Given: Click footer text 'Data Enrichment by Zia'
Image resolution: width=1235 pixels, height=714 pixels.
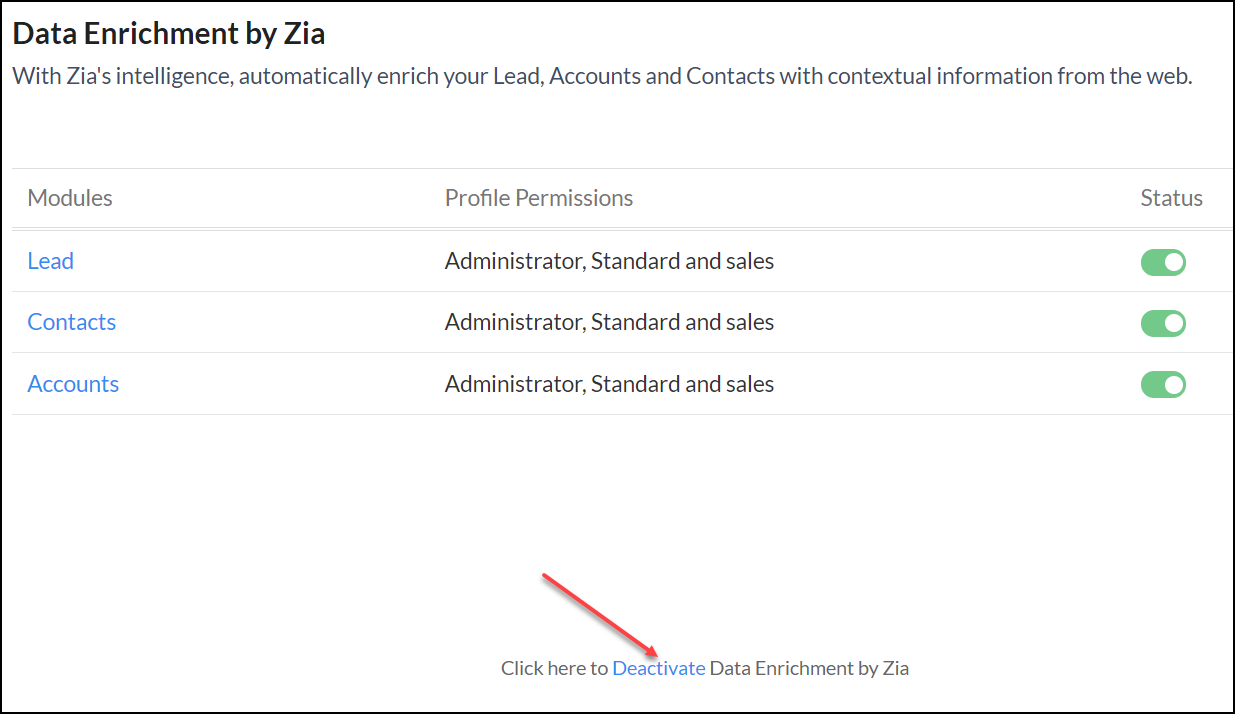Looking at the screenshot, I should [x=809, y=668].
